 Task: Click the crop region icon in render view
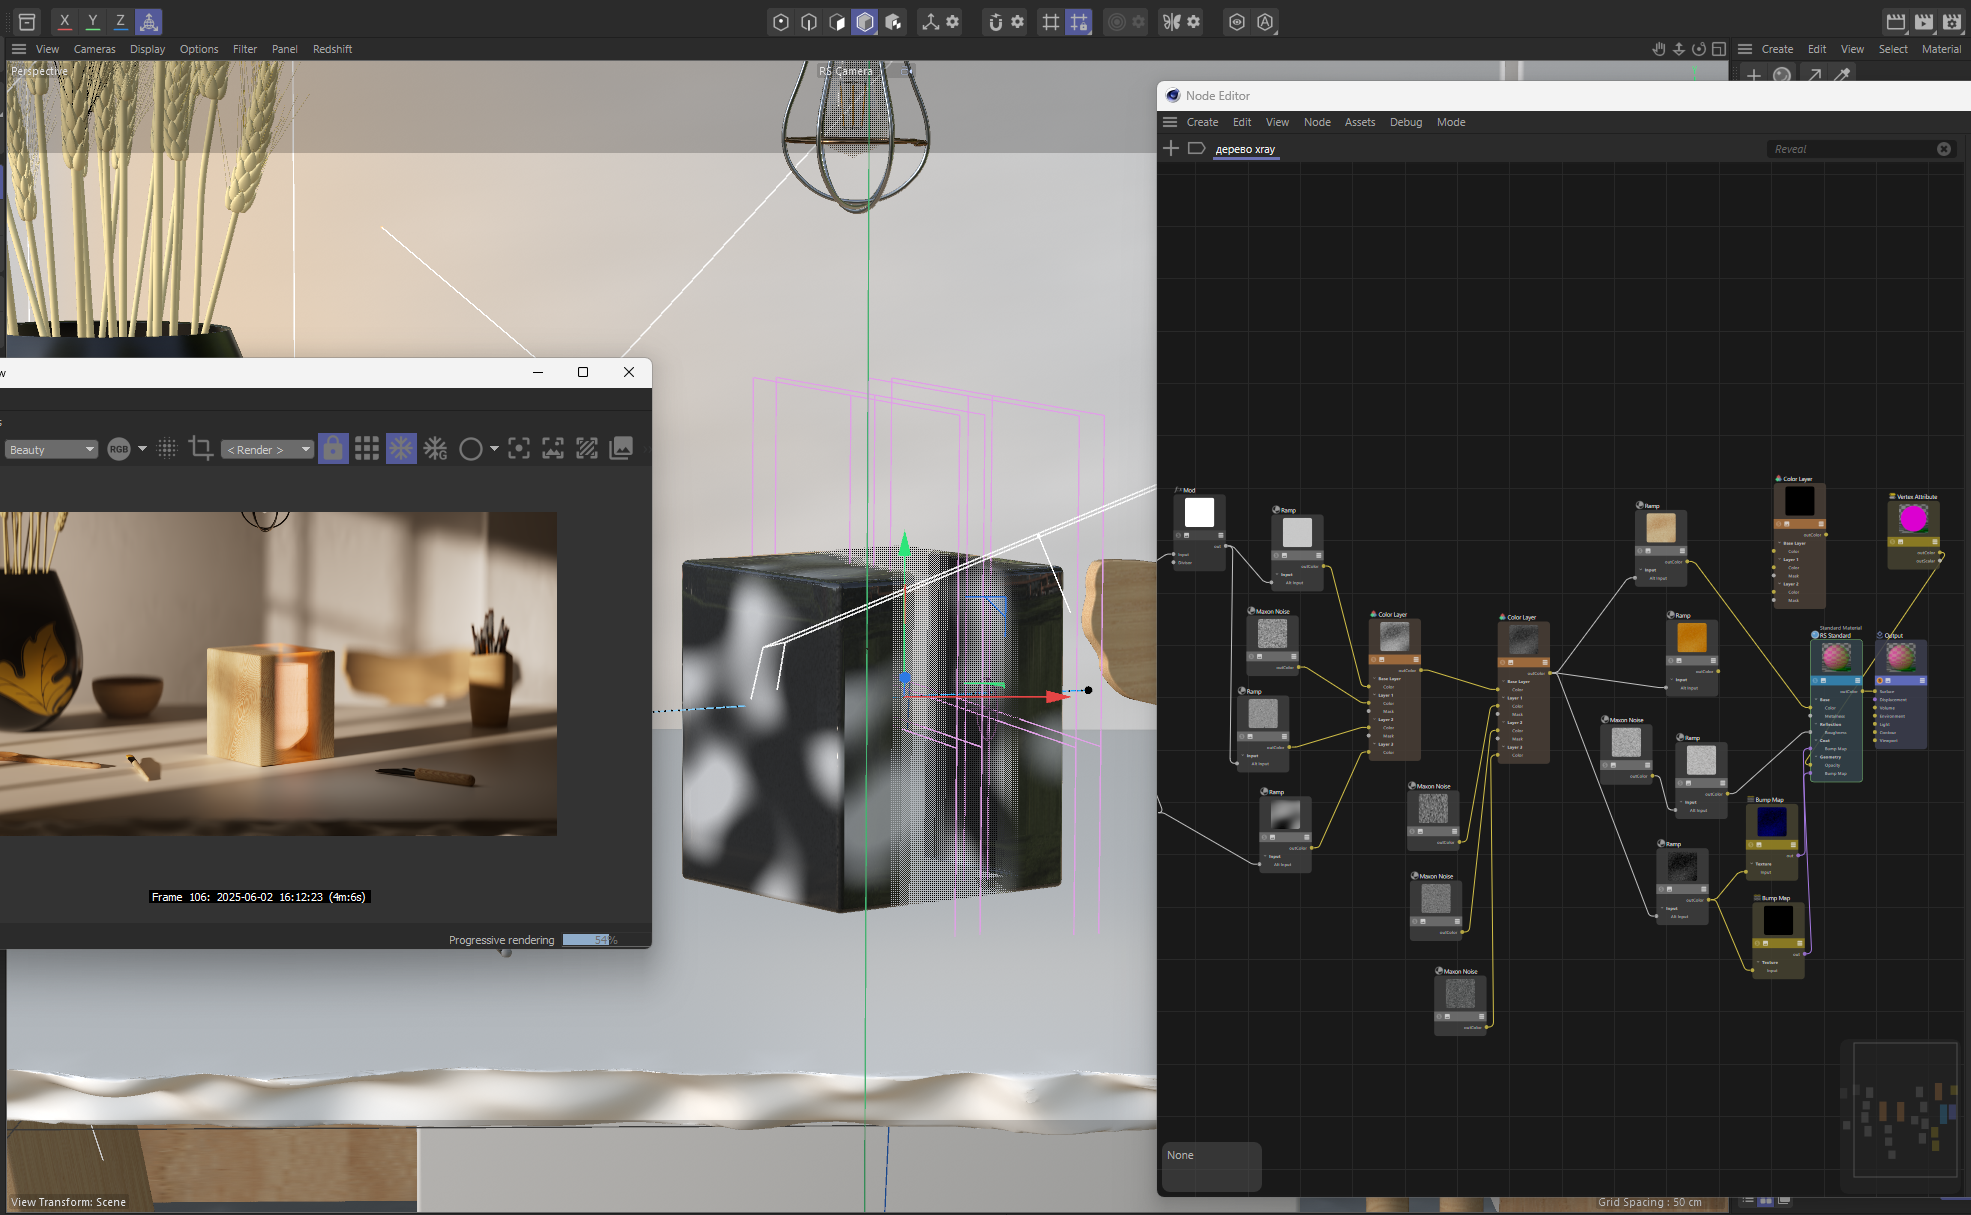200,449
